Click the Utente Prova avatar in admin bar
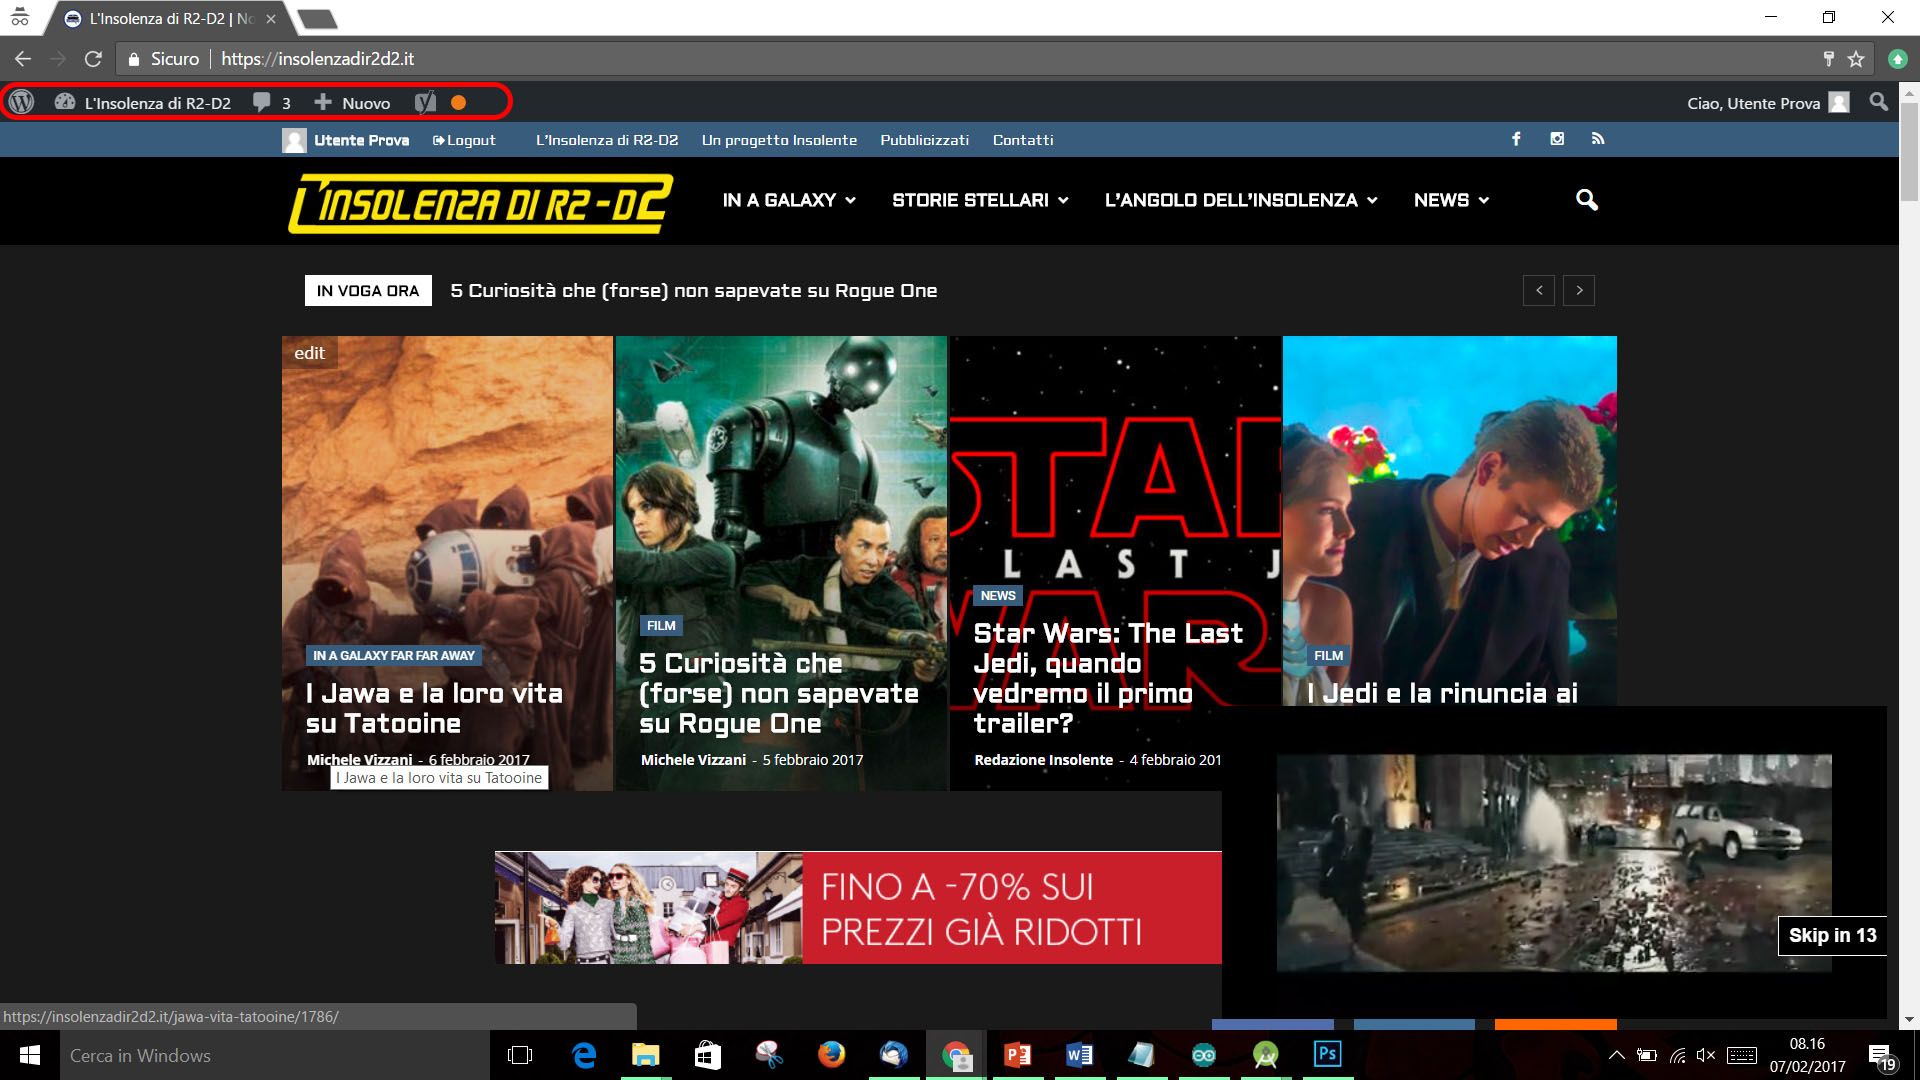The width and height of the screenshot is (1920, 1080). 1839,103
